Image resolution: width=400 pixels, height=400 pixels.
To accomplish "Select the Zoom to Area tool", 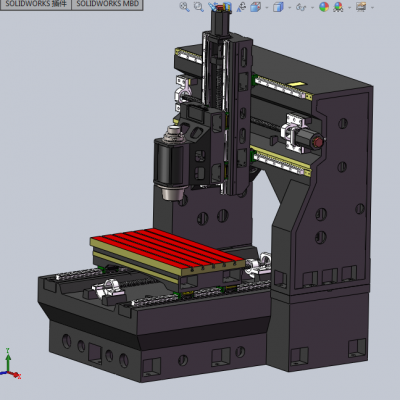I will click(x=199, y=7).
